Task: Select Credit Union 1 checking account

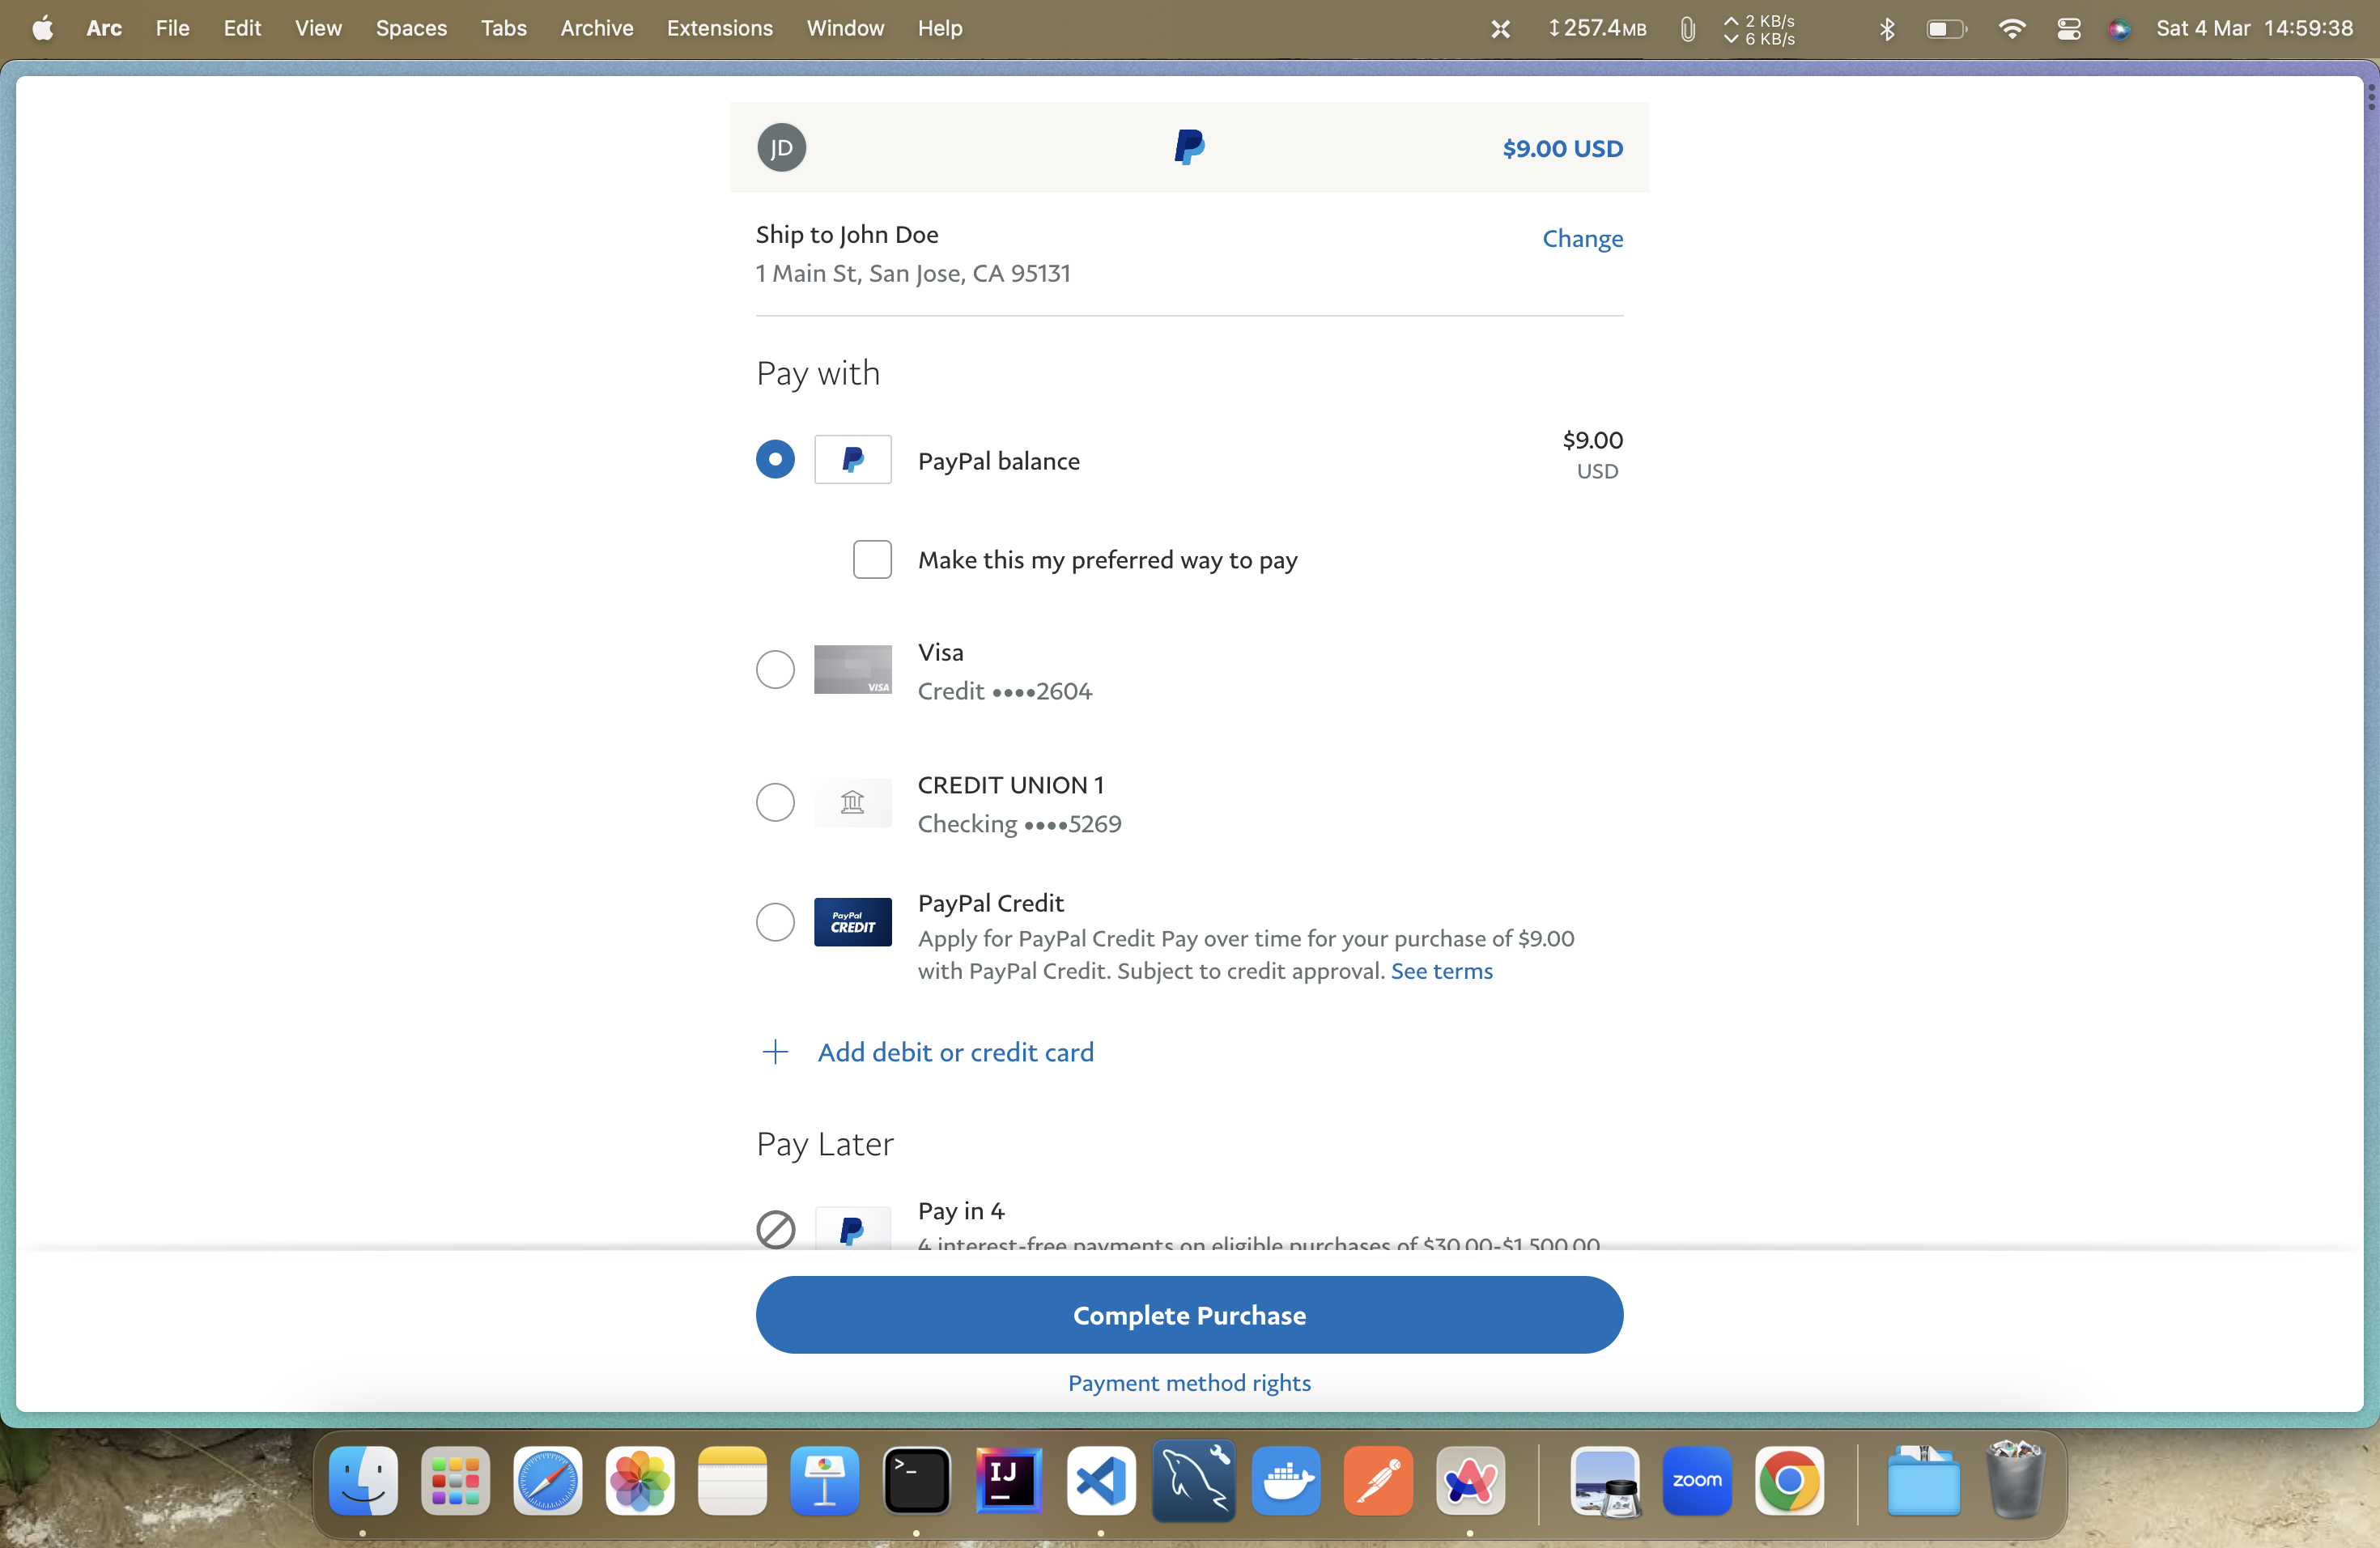Action: click(776, 802)
